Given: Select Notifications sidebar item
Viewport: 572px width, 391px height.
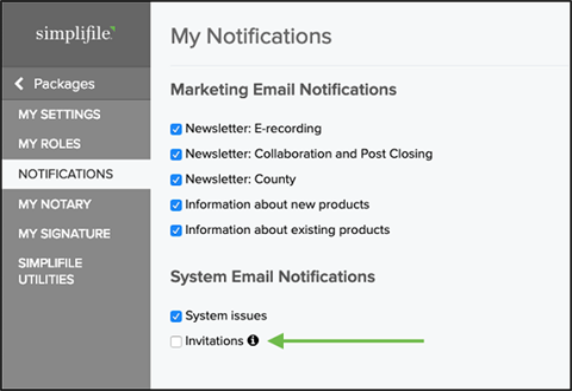Looking at the screenshot, I should pos(76,174).
